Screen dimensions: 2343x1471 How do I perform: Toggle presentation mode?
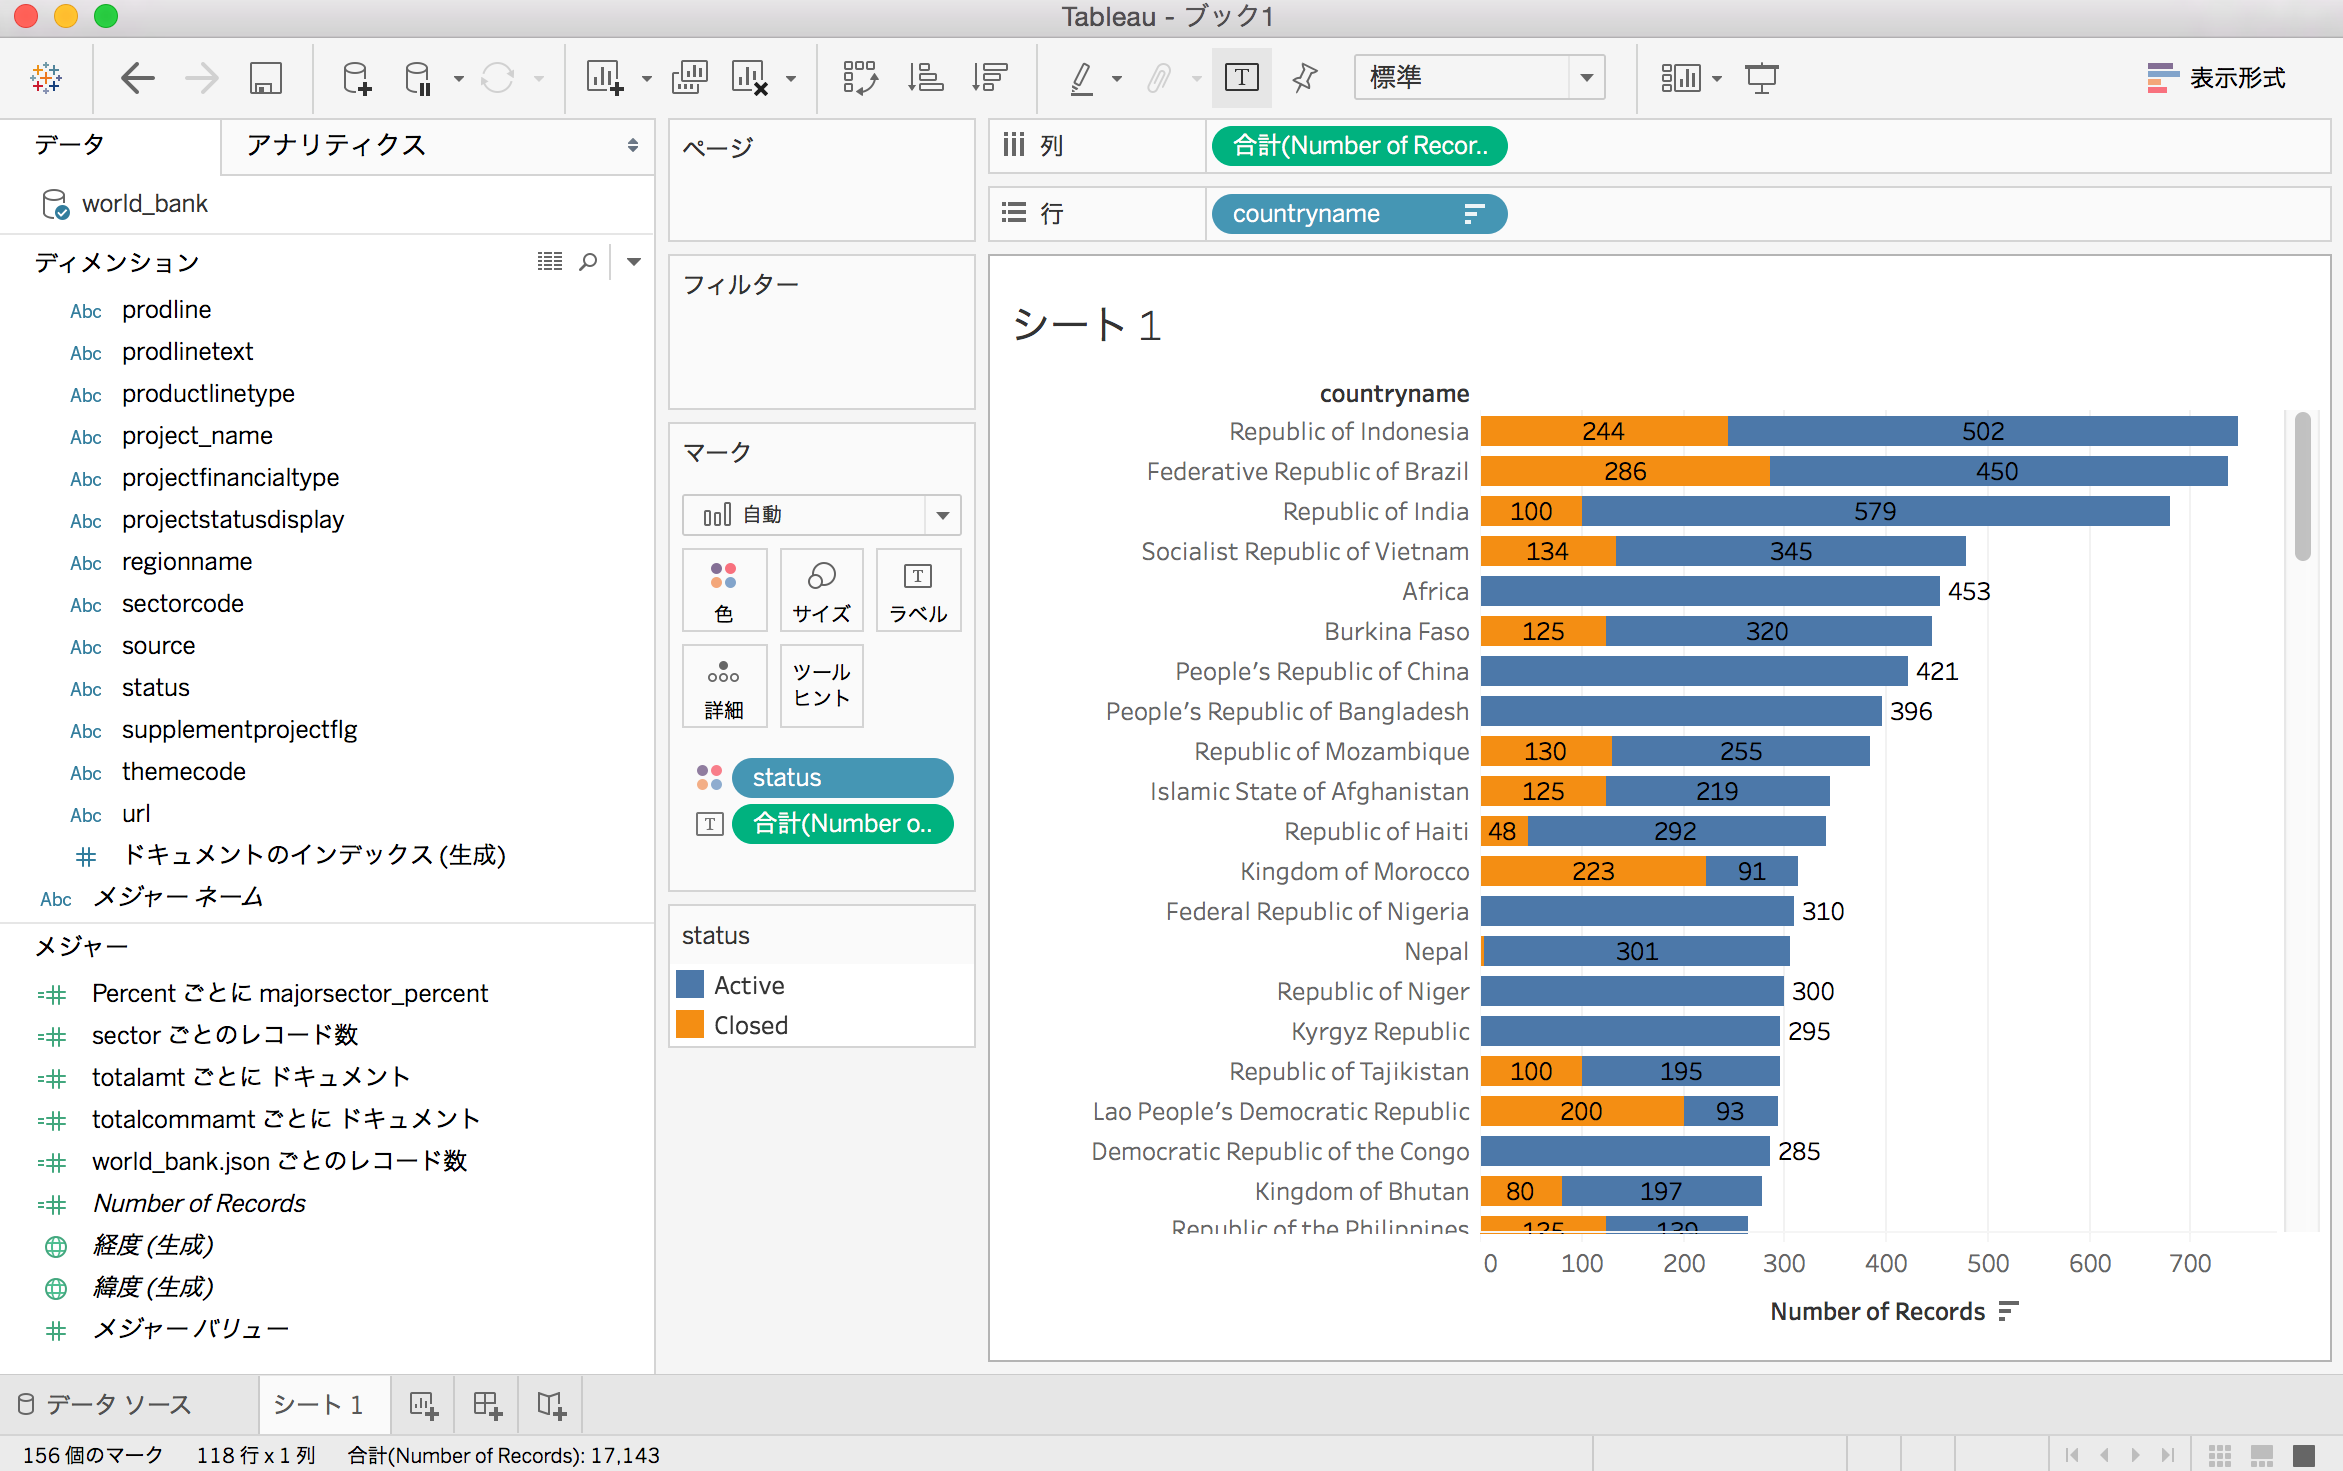pyautogui.click(x=1760, y=77)
